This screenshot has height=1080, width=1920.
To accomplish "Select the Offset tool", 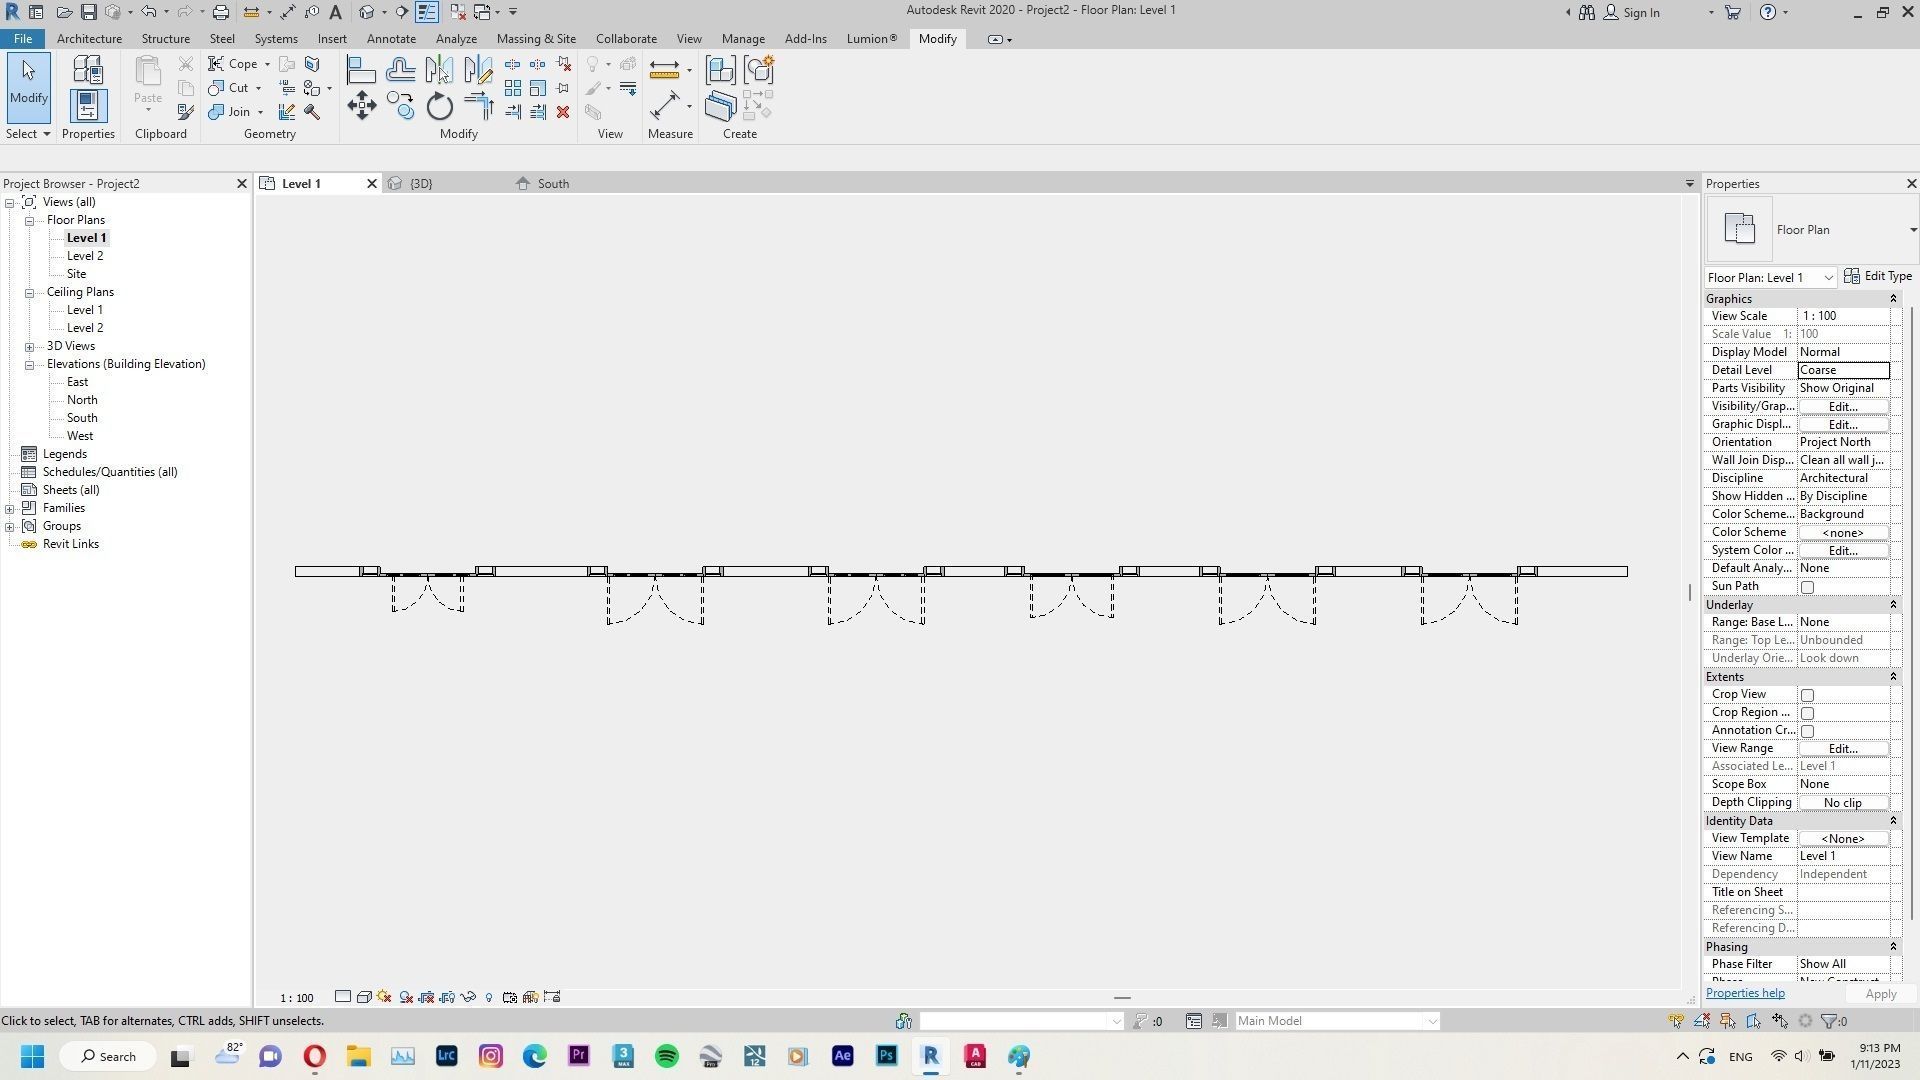I will click(400, 70).
